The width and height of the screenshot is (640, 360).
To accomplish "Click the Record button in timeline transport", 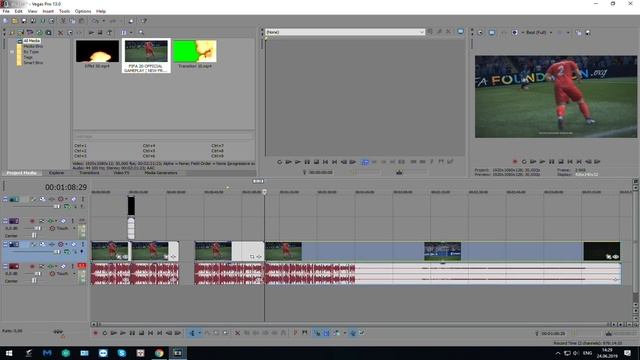I will click(x=96, y=333).
